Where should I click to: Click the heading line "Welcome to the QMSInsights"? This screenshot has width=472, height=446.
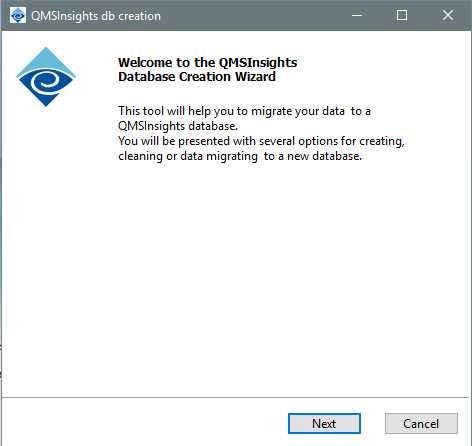click(x=208, y=63)
